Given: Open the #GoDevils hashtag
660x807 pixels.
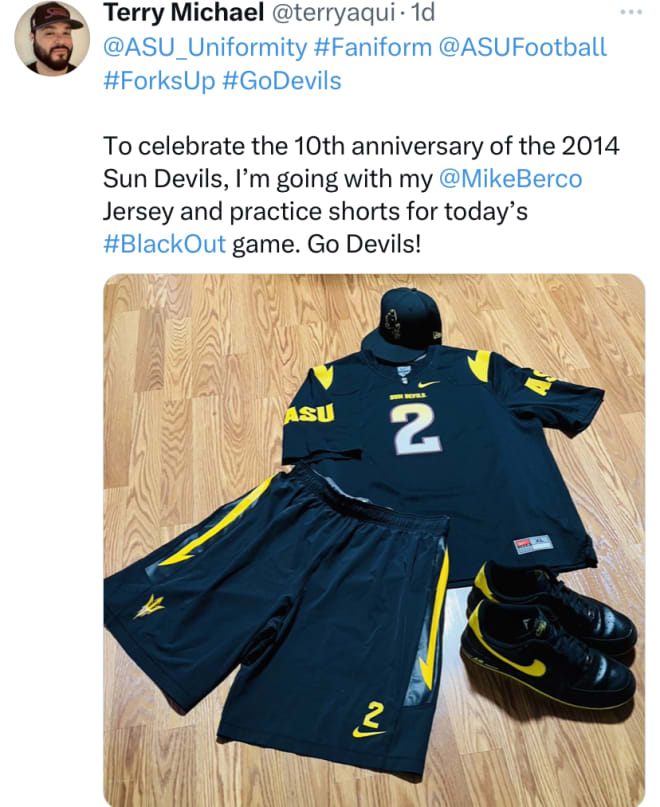Looking at the screenshot, I should pyautogui.click(x=282, y=81).
